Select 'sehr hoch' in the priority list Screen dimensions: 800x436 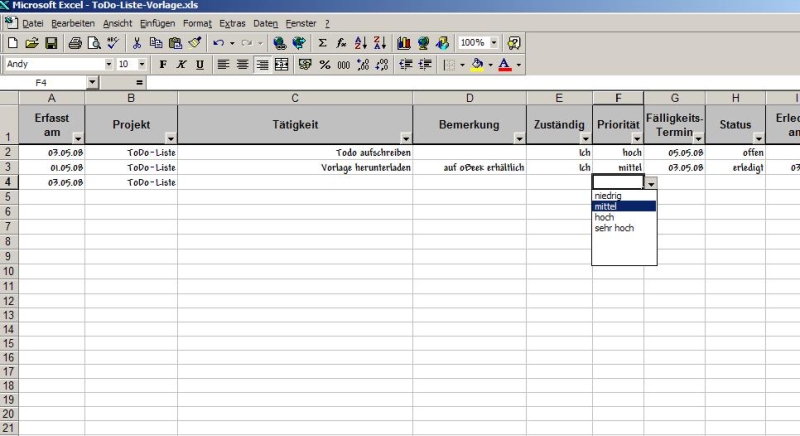pos(614,228)
